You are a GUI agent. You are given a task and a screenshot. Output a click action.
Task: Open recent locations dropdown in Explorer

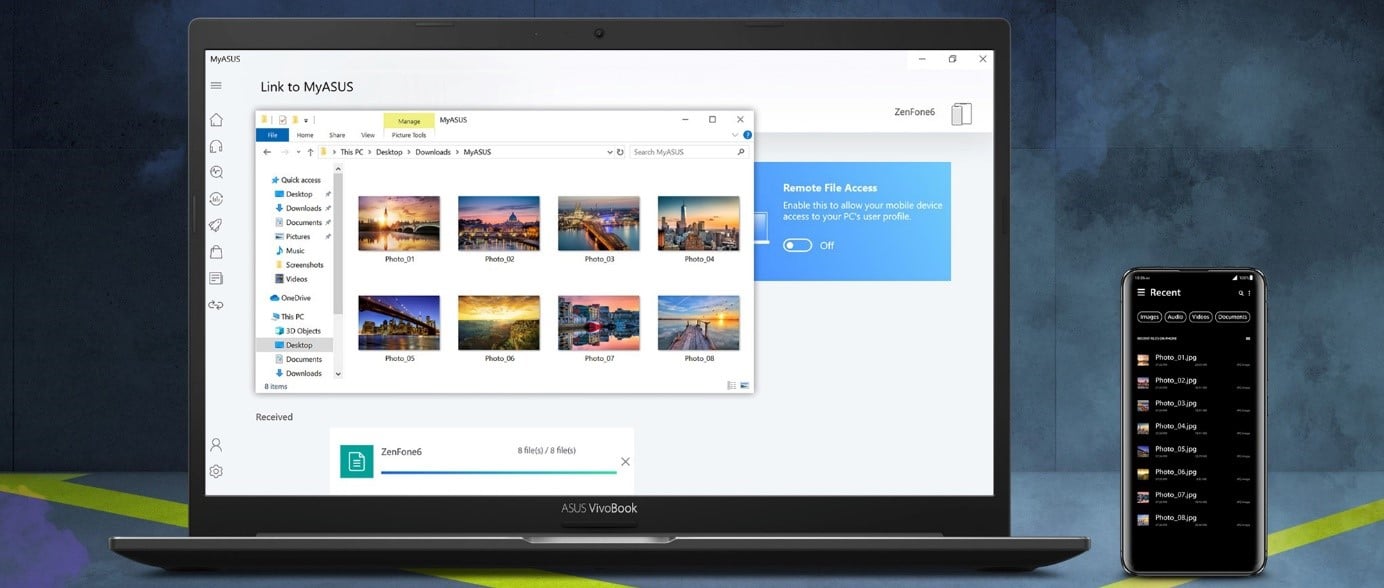click(x=298, y=152)
